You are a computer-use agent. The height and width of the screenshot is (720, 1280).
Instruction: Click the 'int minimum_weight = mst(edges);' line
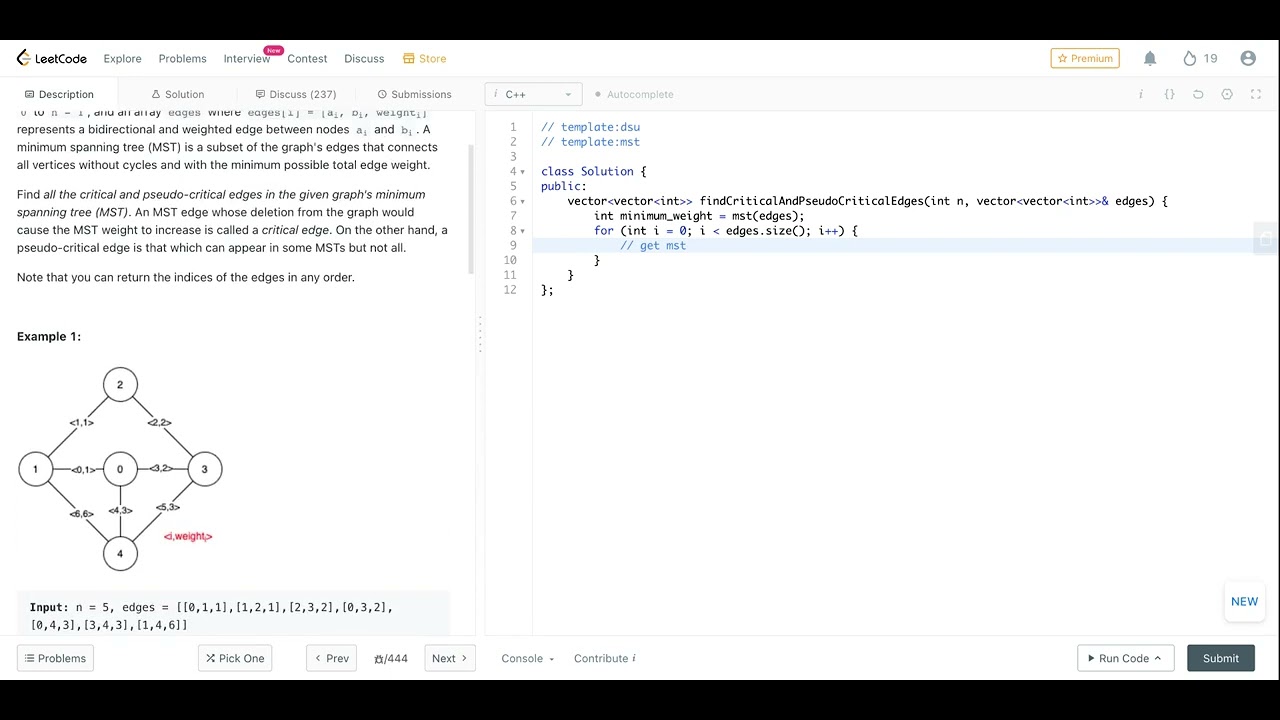click(699, 216)
